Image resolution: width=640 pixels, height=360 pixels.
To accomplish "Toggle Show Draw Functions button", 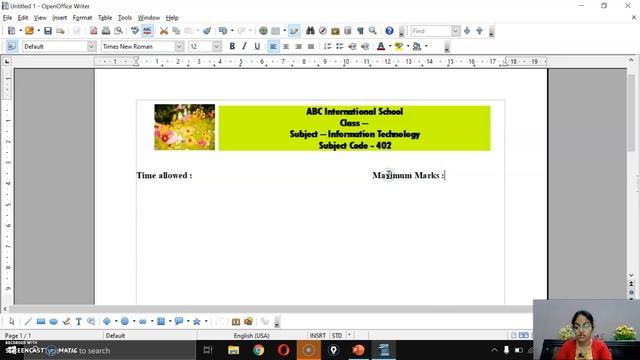I will point(294,31).
